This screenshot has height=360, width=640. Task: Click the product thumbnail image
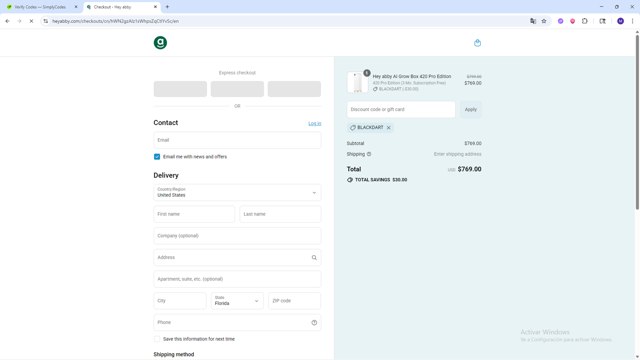(358, 82)
